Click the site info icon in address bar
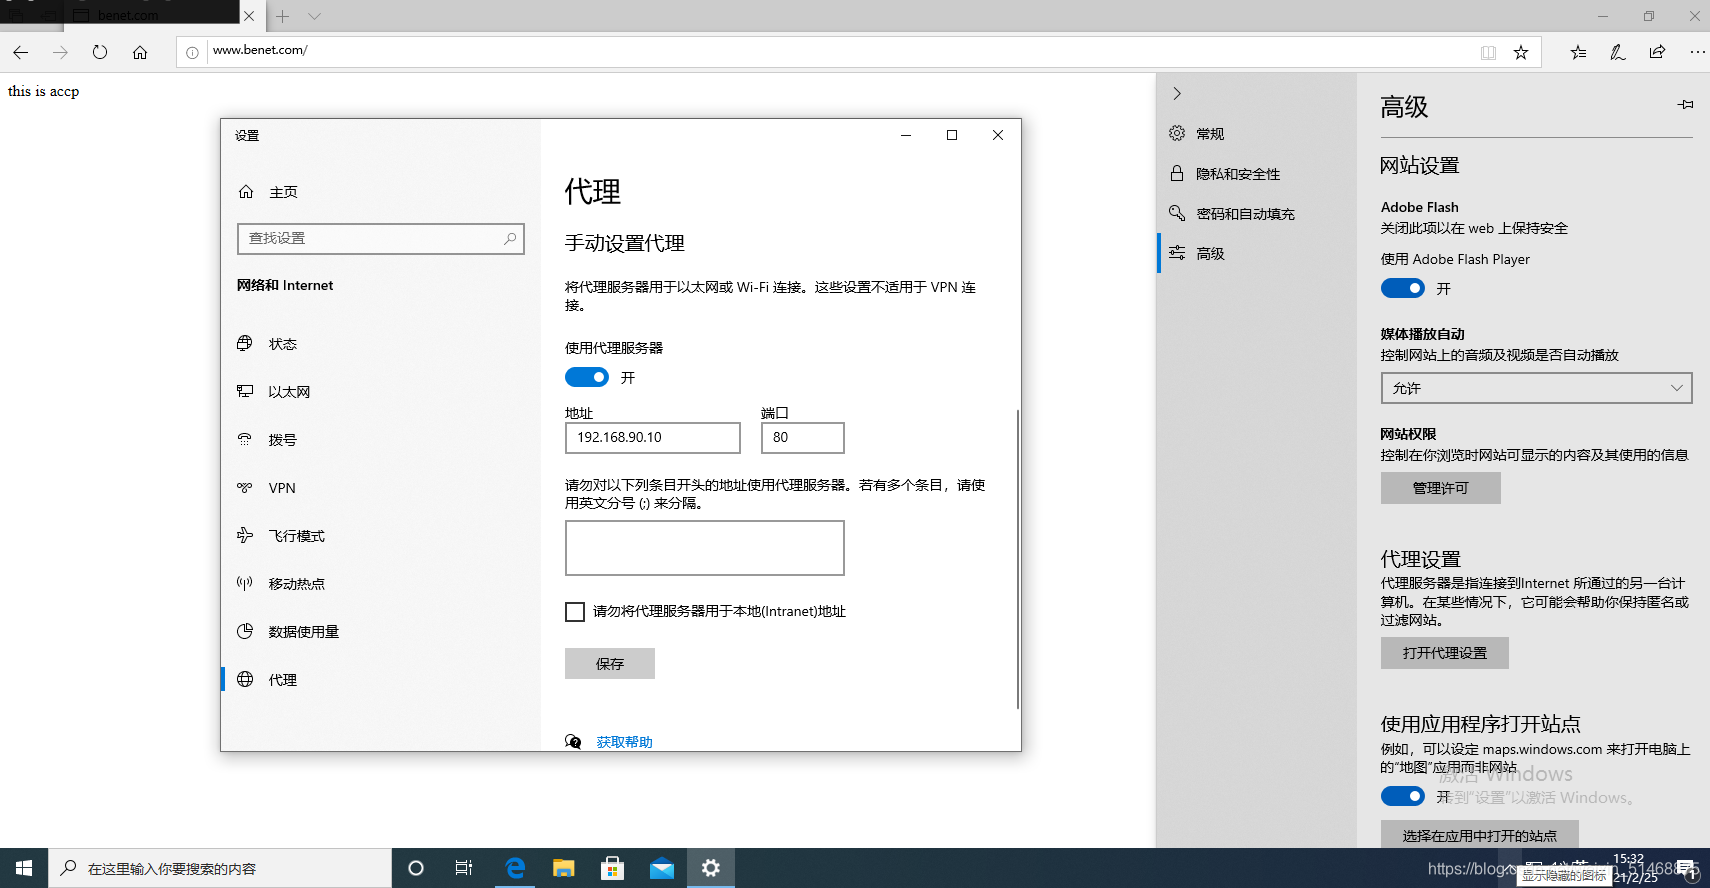Viewport: 1710px width, 888px height. click(192, 53)
